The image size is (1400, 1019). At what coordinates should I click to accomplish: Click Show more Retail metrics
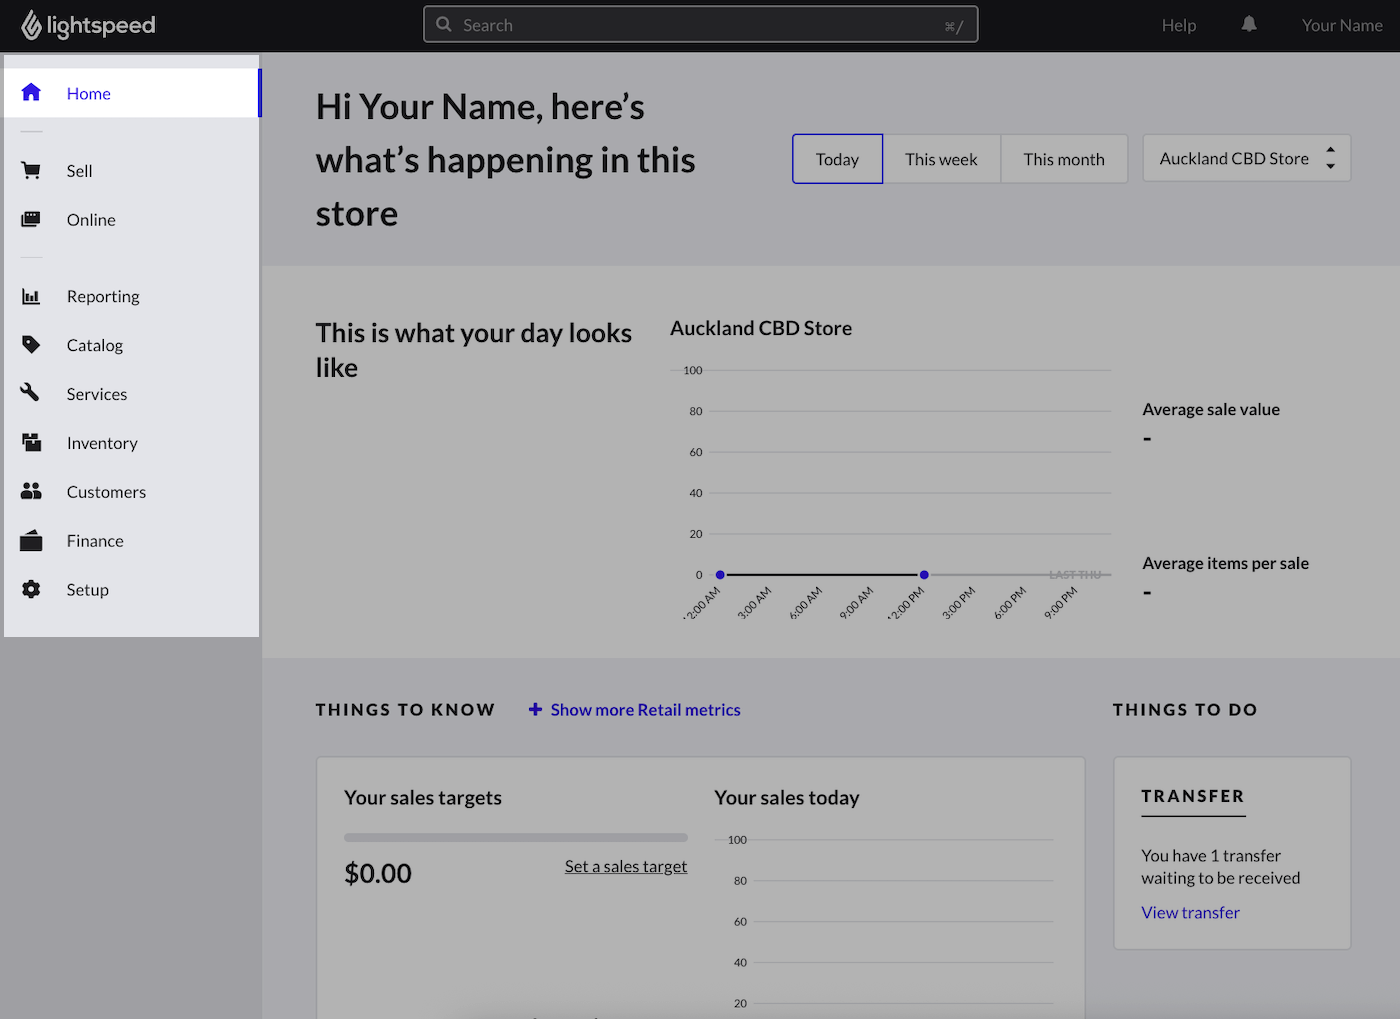[644, 709]
